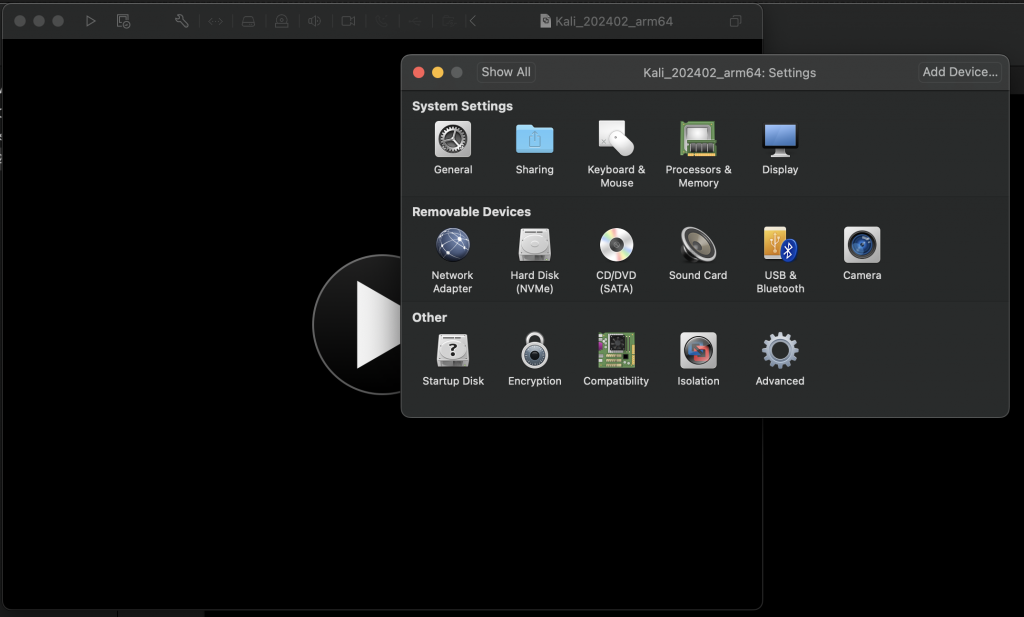Image resolution: width=1024 pixels, height=617 pixels.
Task: Open Sharing settings
Action: [534, 148]
